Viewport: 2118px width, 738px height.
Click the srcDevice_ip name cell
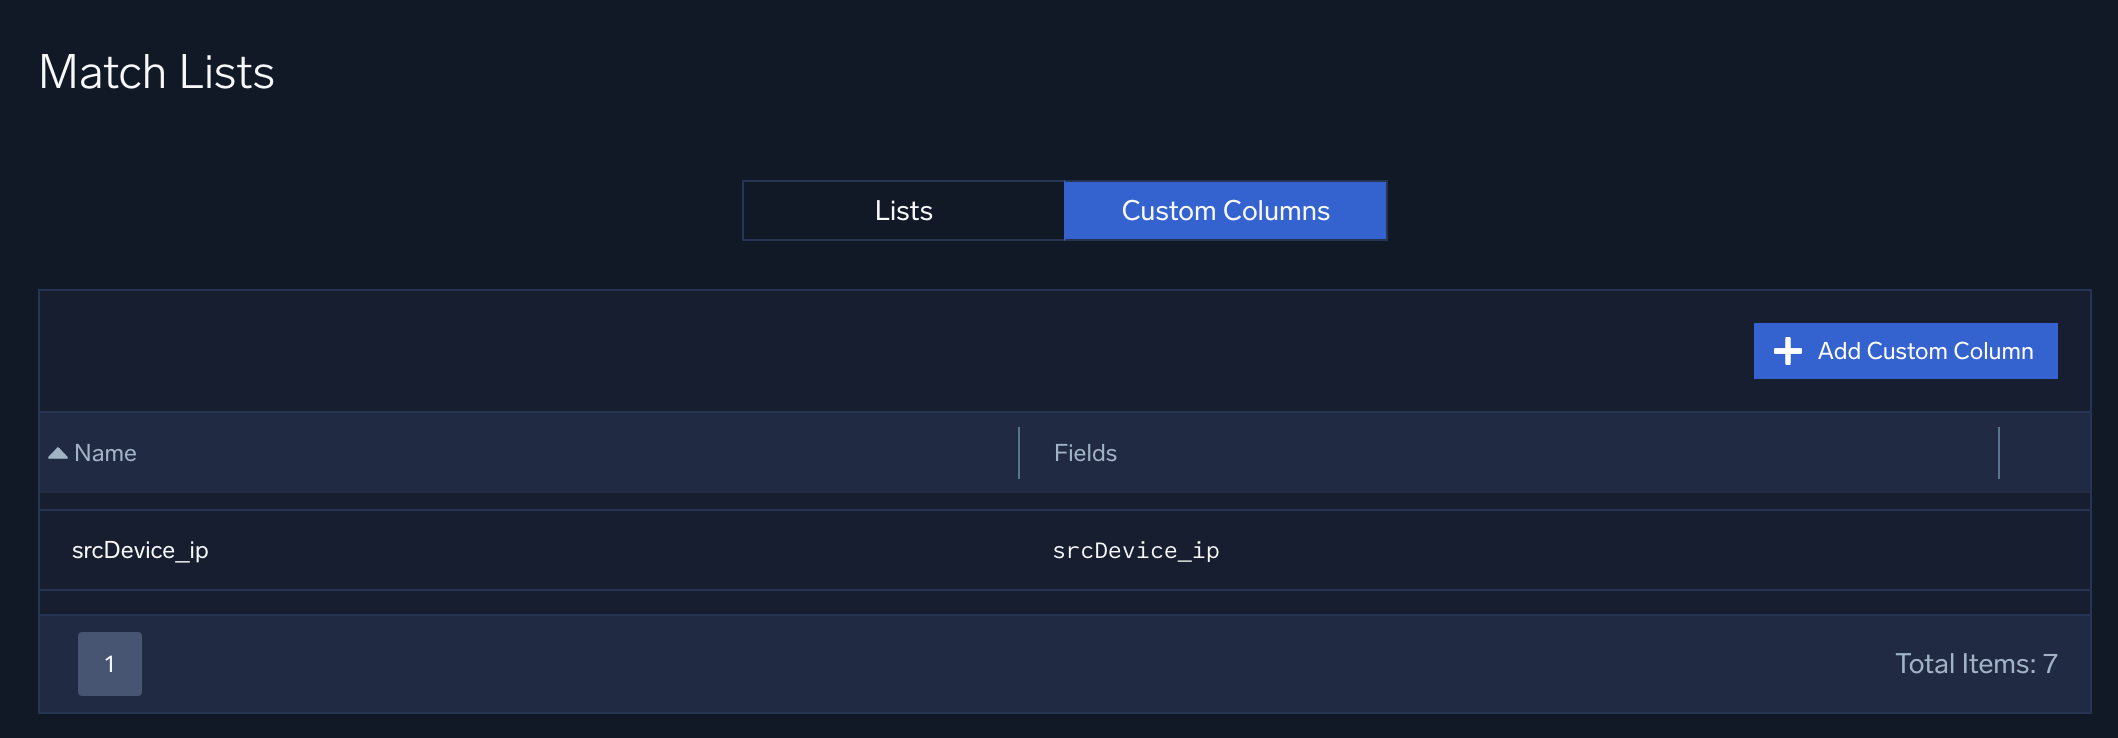pyautogui.click(x=141, y=549)
